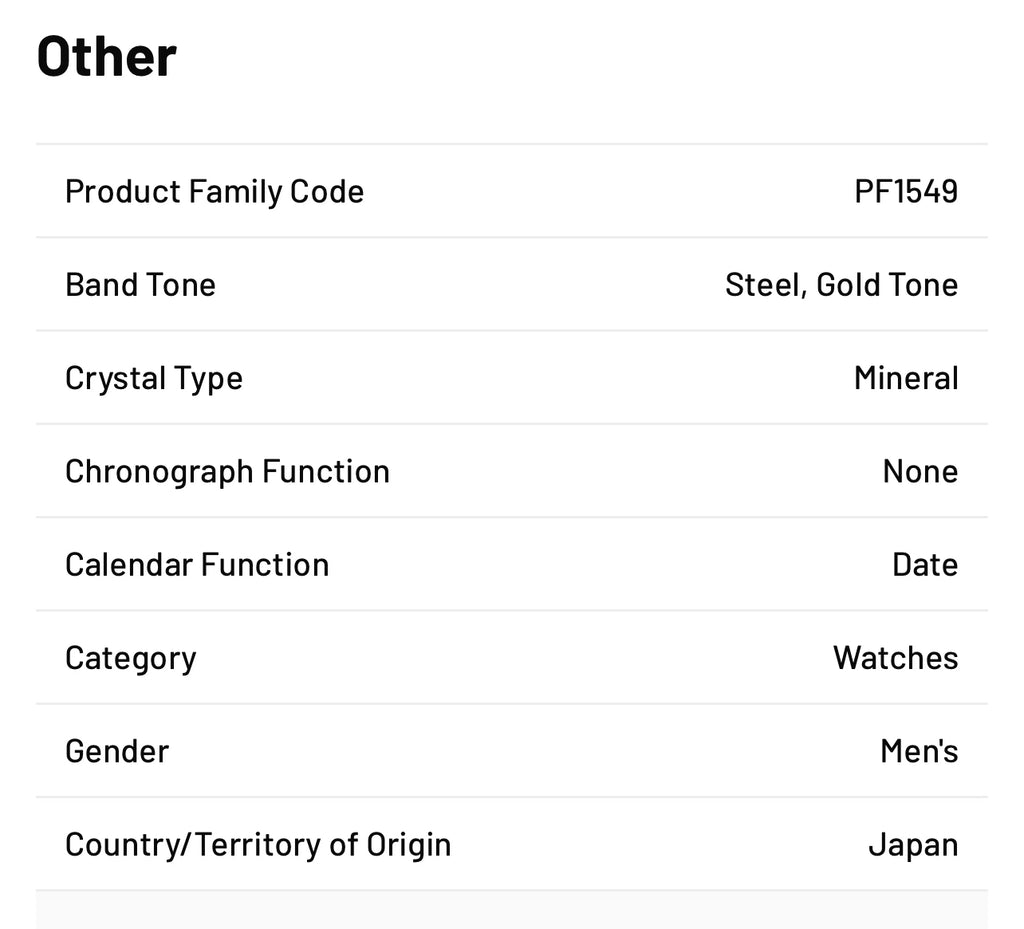Click the word 'Steel,' in the Band Tone value
This screenshot has width=1024, height=929.
[766, 285]
